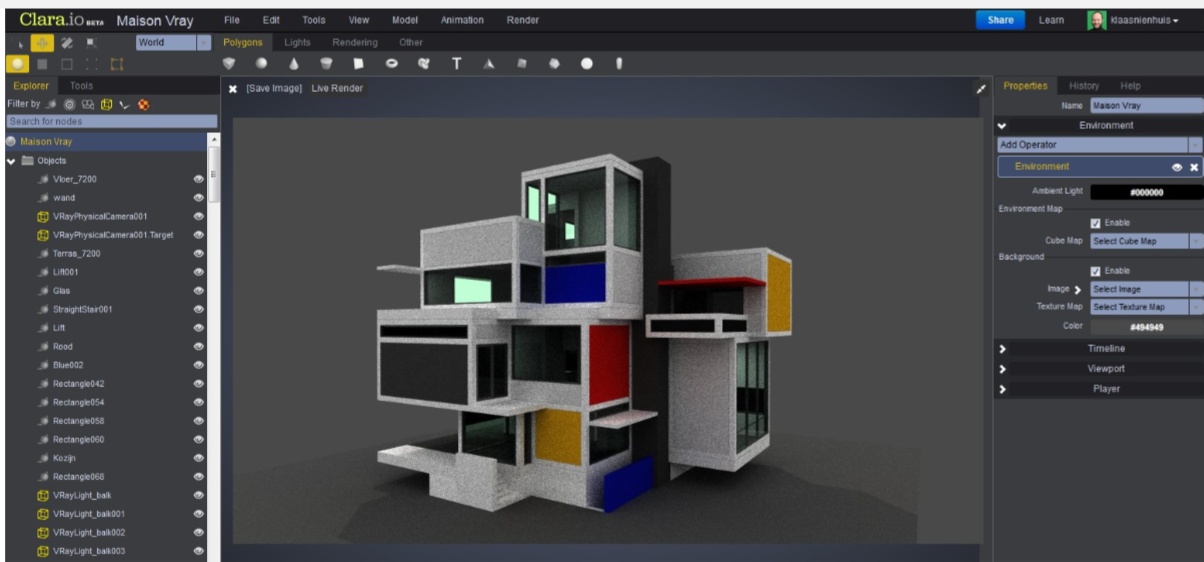1204x562 pixels.
Task: Collapse the Objects folder in the tree
Action: [11, 161]
